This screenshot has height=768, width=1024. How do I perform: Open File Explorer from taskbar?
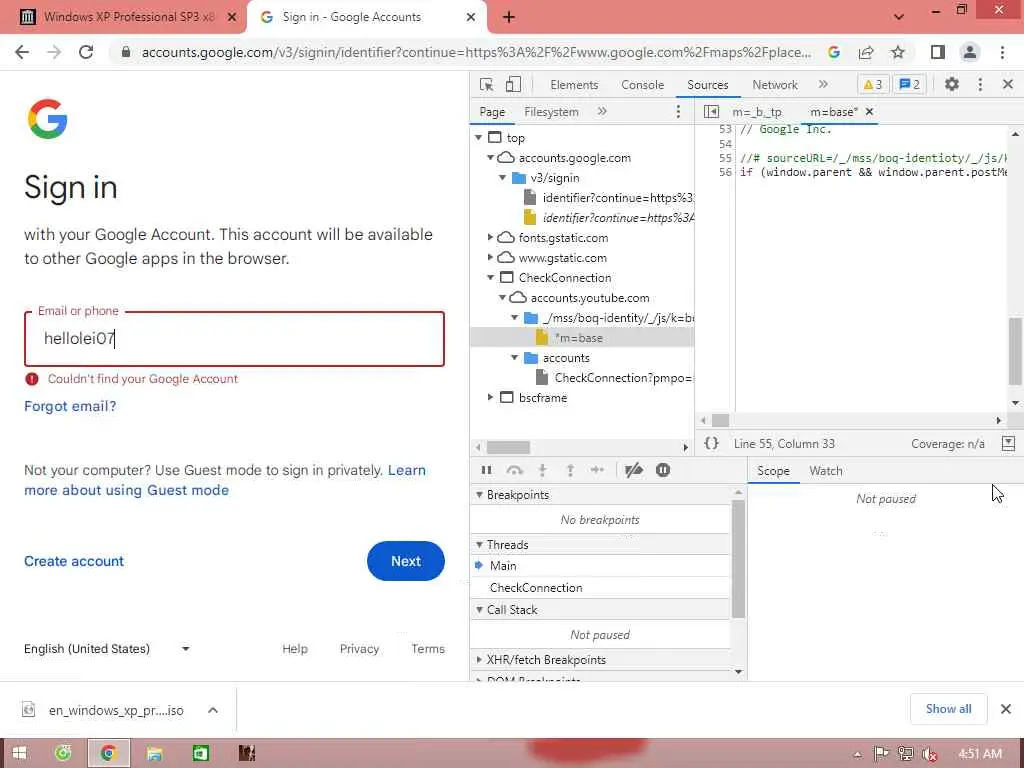point(154,753)
